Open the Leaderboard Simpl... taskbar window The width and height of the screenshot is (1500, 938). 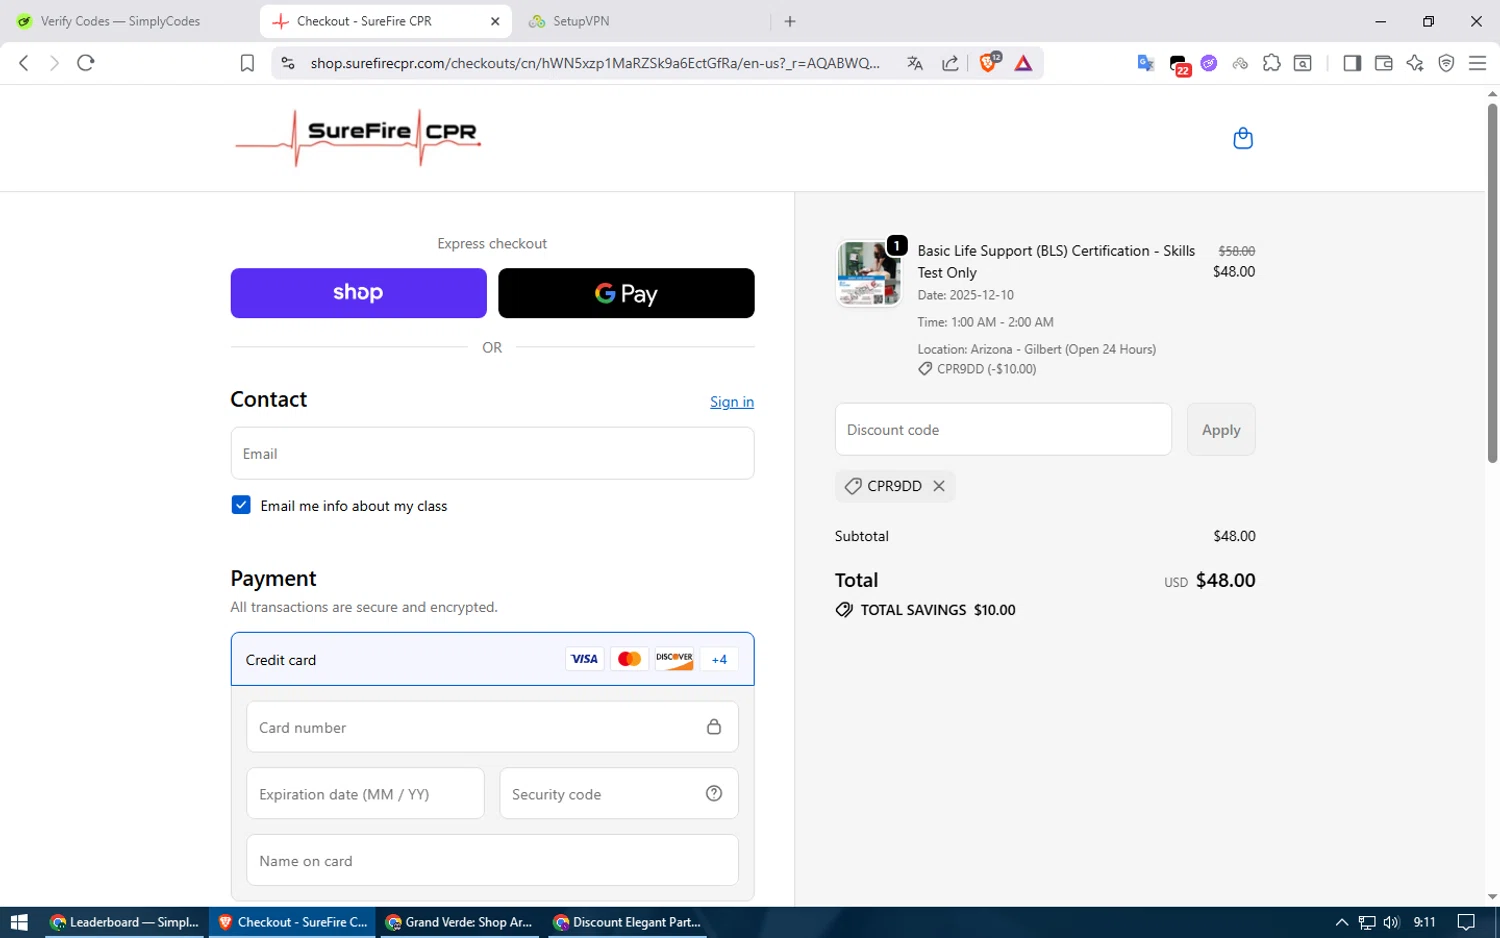point(124,922)
